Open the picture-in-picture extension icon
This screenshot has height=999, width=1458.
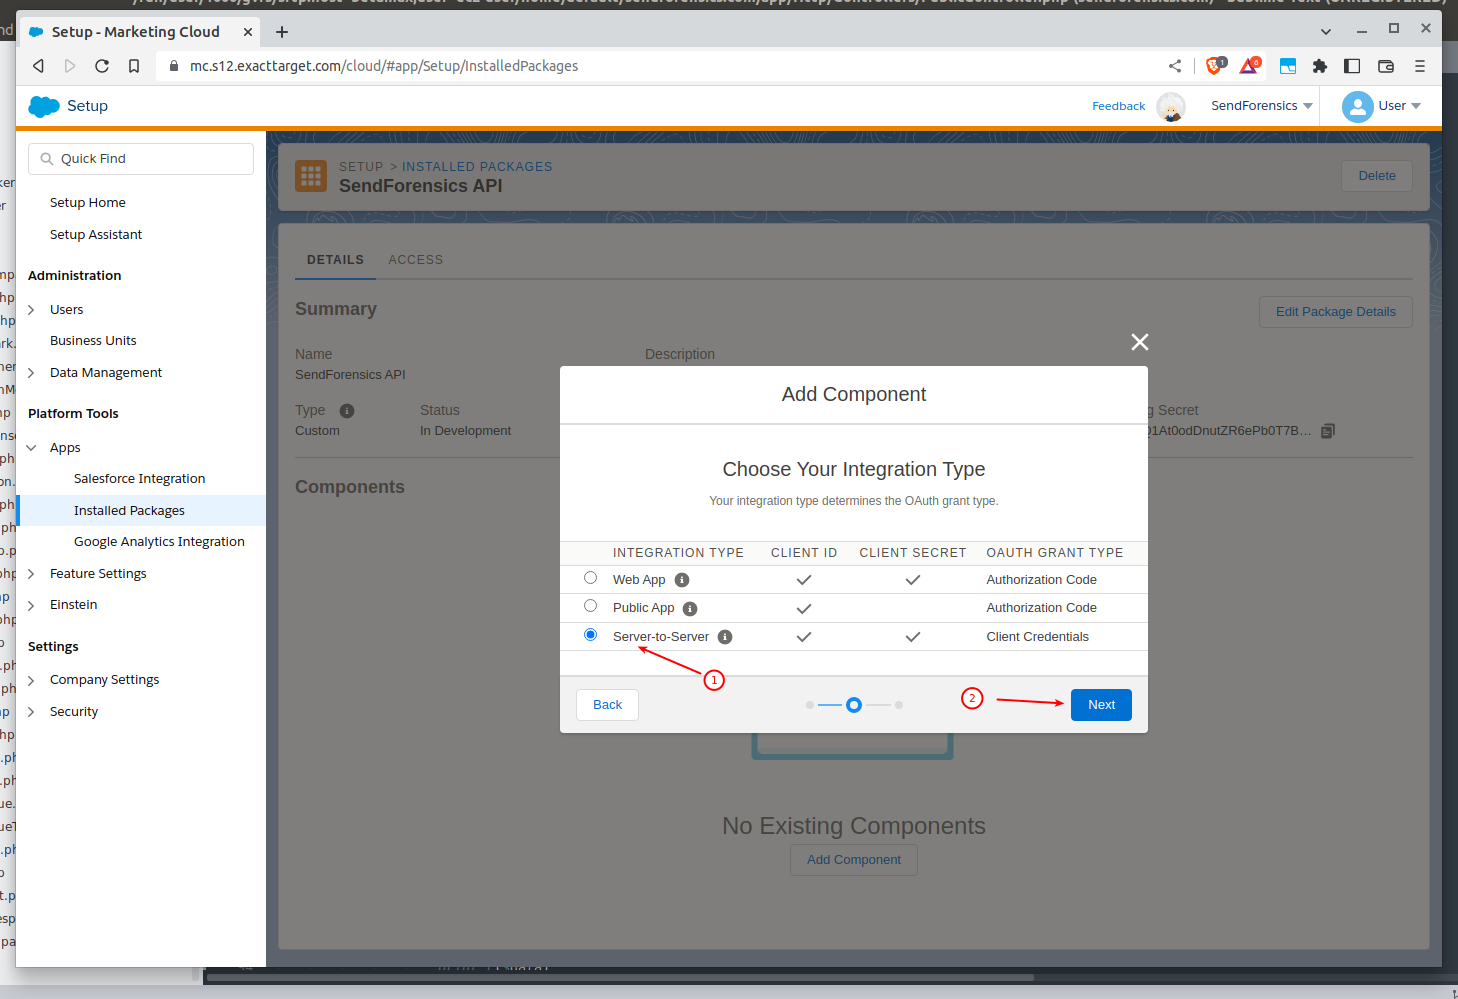pyautogui.click(x=1288, y=66)
